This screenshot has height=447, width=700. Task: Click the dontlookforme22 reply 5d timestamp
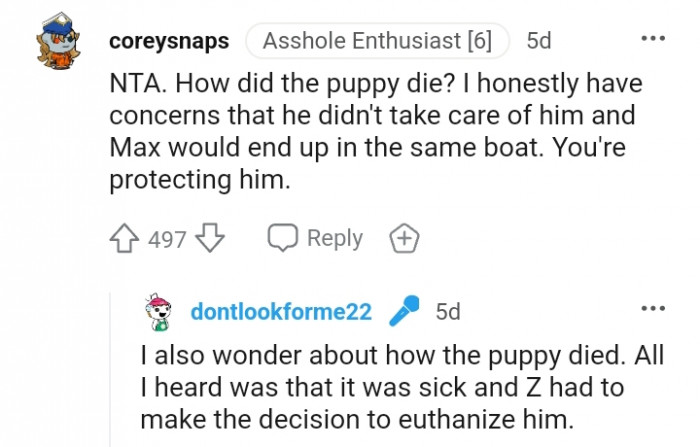coord(448,312)
